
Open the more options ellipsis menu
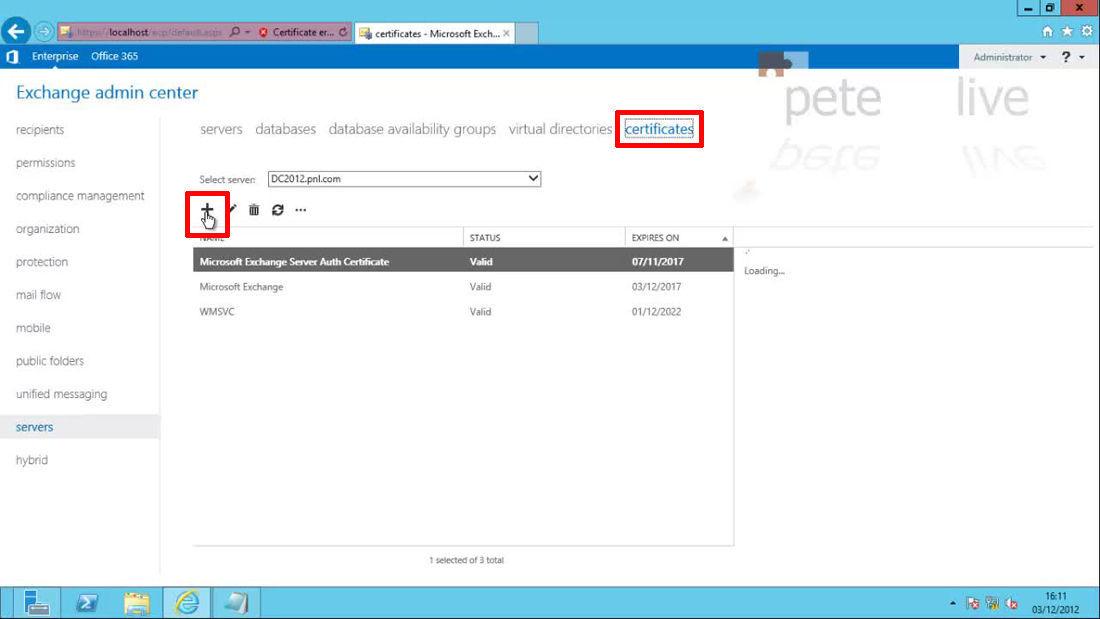coord(301,210)
